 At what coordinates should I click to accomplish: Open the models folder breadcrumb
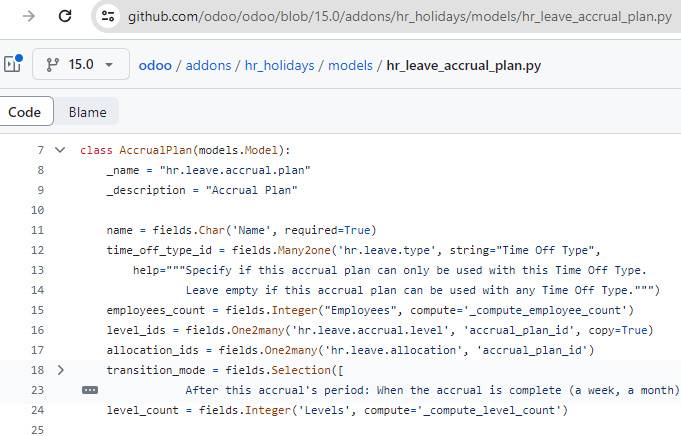(350, 66)
